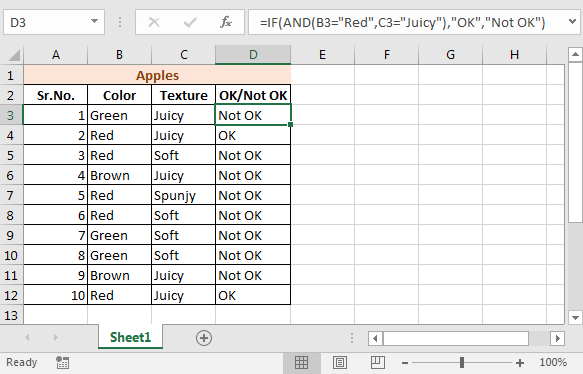The image size is (583, 374).
Task: Click horizontal scrollbar left arrow
Action: [x=375, y=338]
